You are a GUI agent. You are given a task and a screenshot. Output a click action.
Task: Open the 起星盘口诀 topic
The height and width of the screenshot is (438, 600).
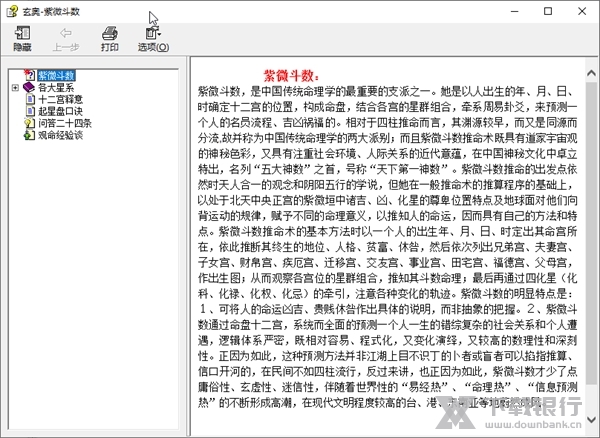(60, 111)
